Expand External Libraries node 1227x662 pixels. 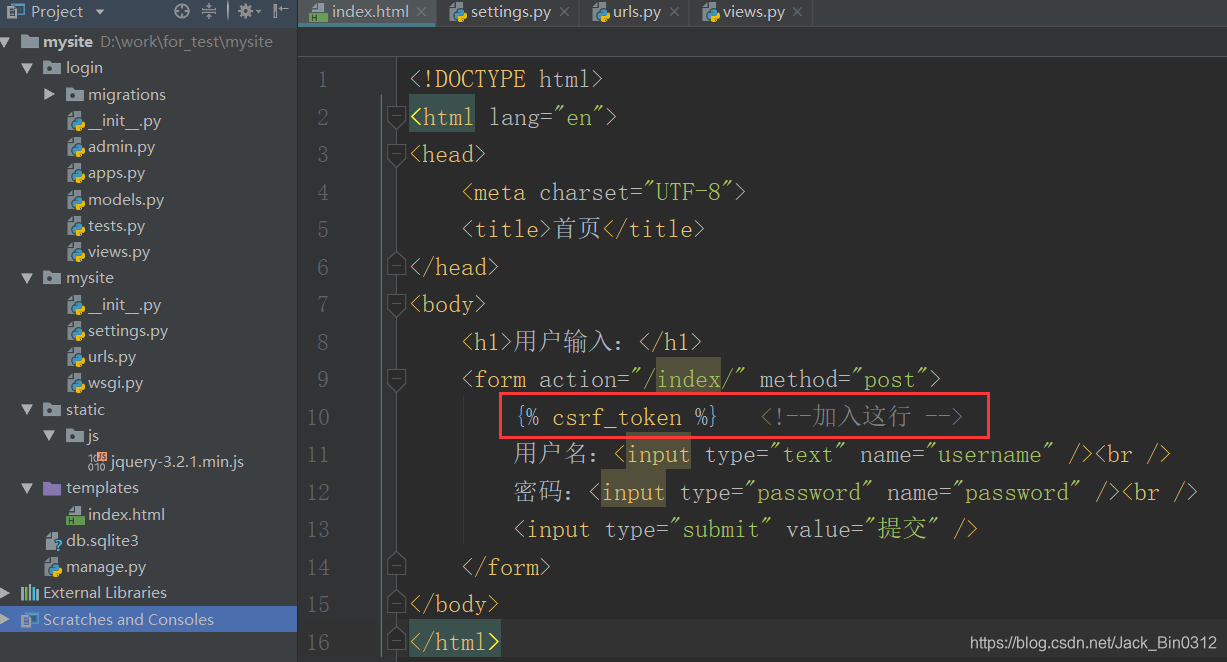click(7, 593)
